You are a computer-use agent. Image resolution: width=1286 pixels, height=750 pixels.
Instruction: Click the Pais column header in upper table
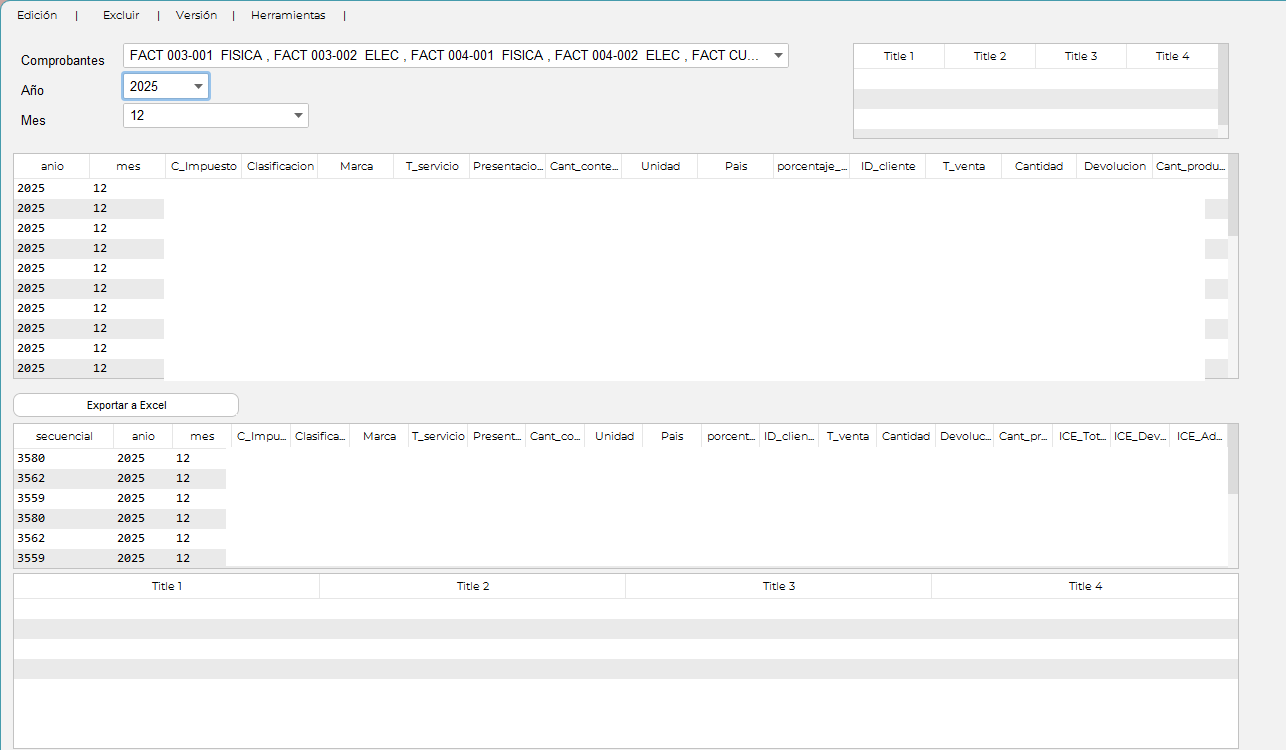(x=736, y=167)
